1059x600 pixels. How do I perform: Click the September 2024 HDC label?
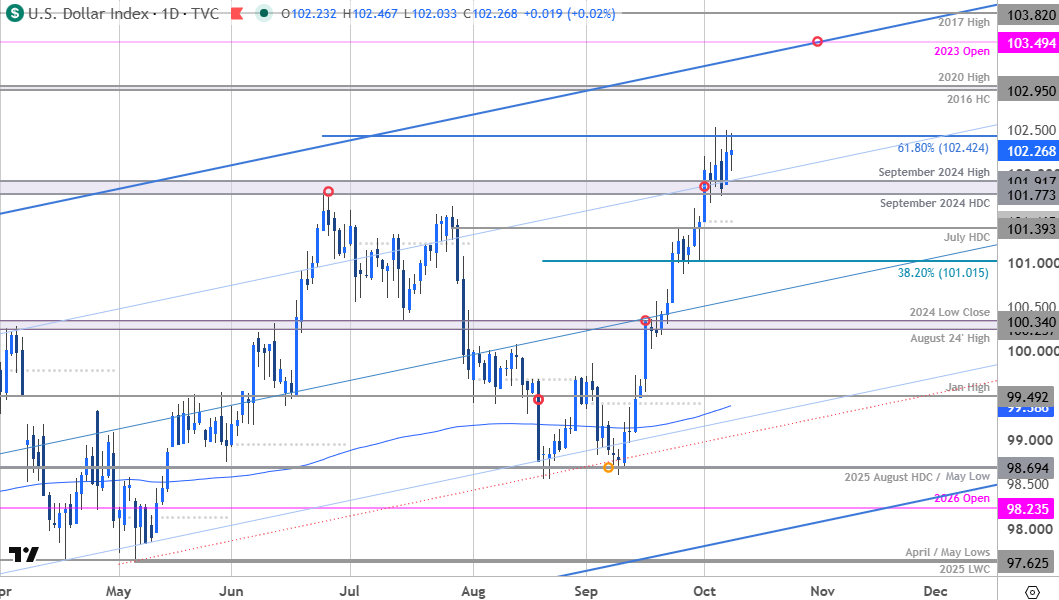[935, 203]
